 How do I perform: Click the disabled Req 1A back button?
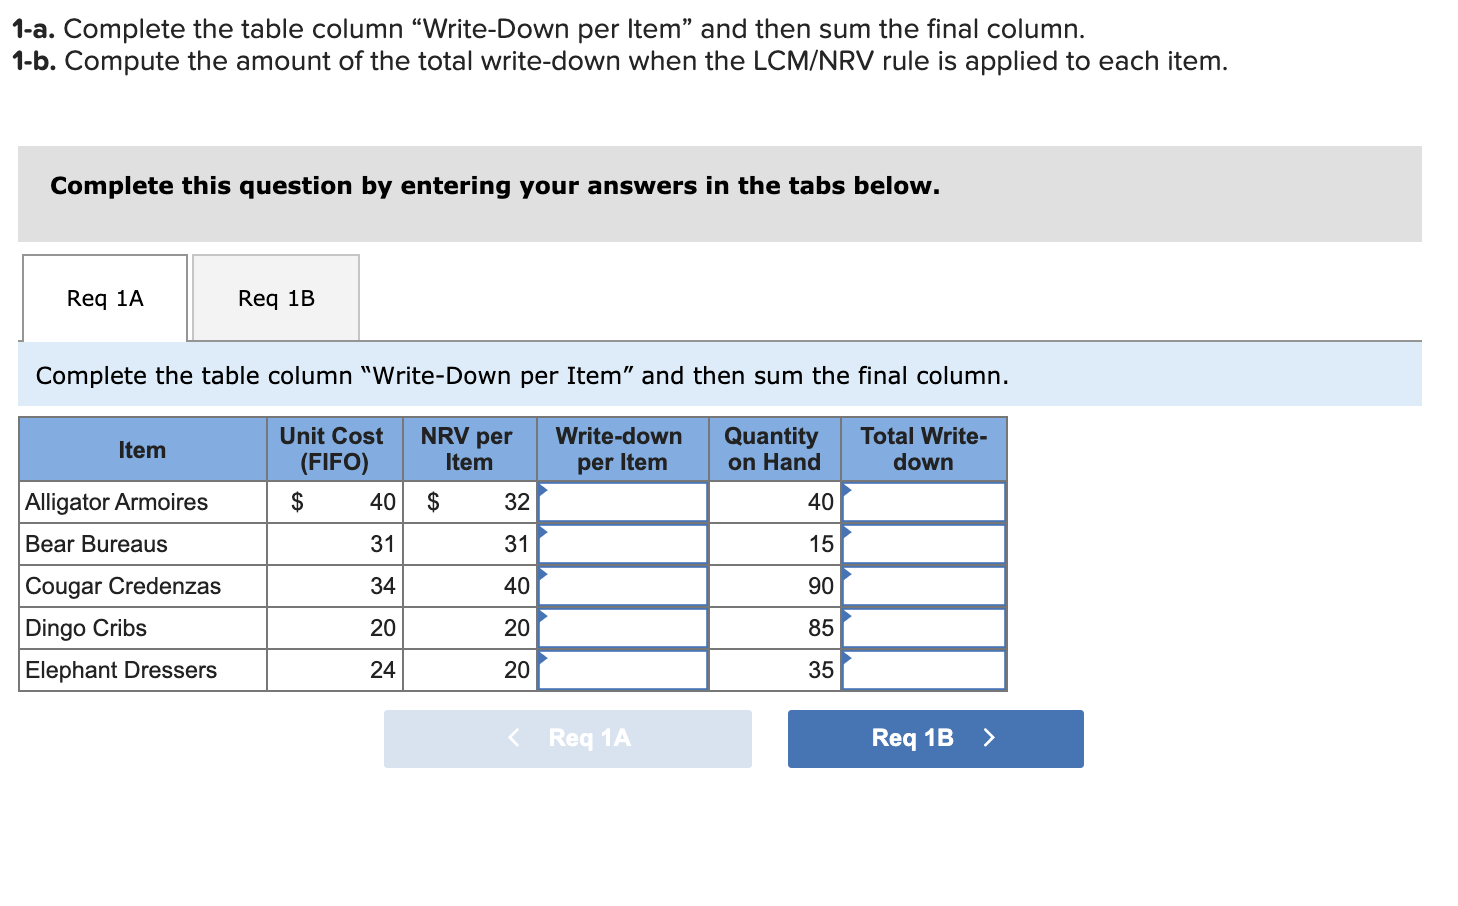[x=567, y=738]
